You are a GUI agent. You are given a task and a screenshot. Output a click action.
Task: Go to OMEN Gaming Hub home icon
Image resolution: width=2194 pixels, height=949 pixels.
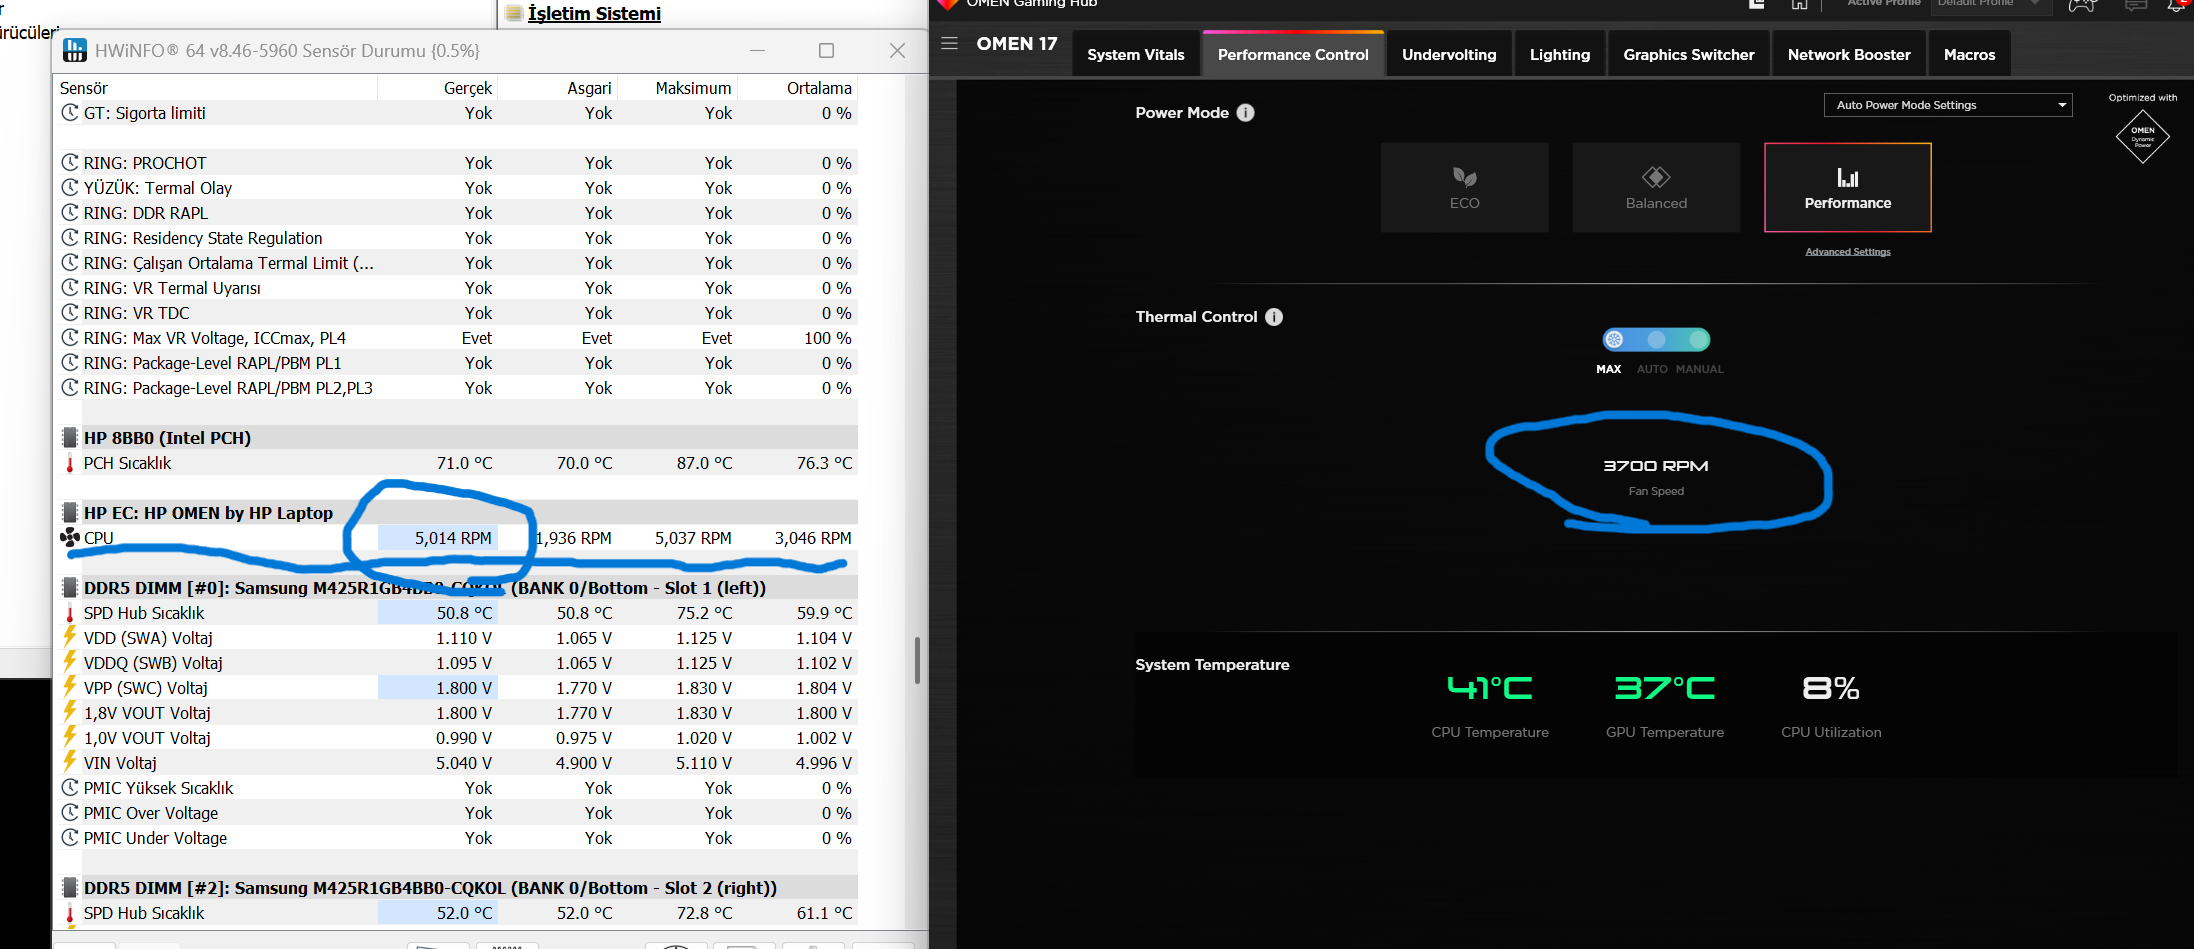[1799, 4]
